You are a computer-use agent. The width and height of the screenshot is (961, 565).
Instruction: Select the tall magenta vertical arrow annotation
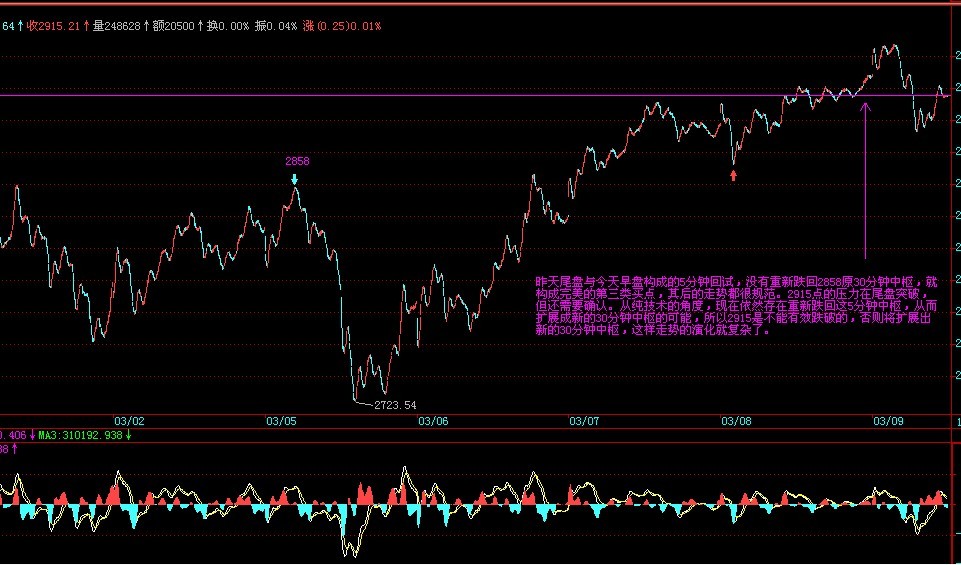tap(865, 175)
